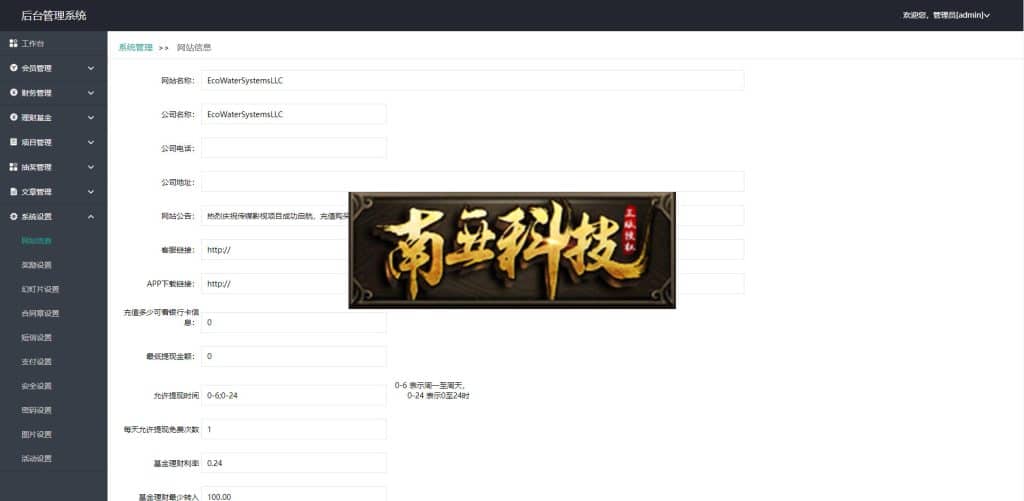Expand the 文章管理 menu chevron
This screenshot has height=501, width=1024.
click(91, 192)
